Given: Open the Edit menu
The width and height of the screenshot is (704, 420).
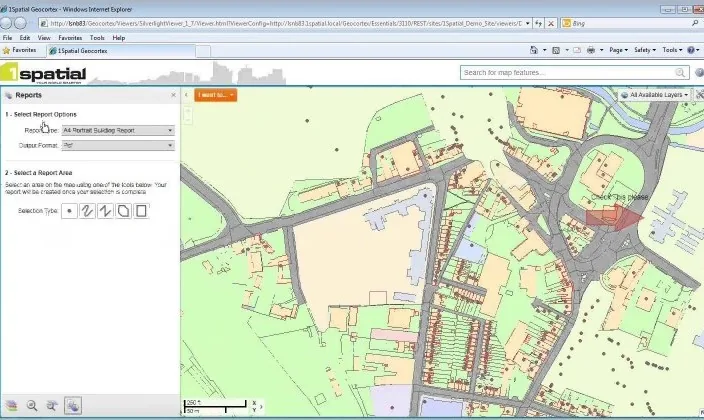Looking at the screenshot, I should coord(25,38).
